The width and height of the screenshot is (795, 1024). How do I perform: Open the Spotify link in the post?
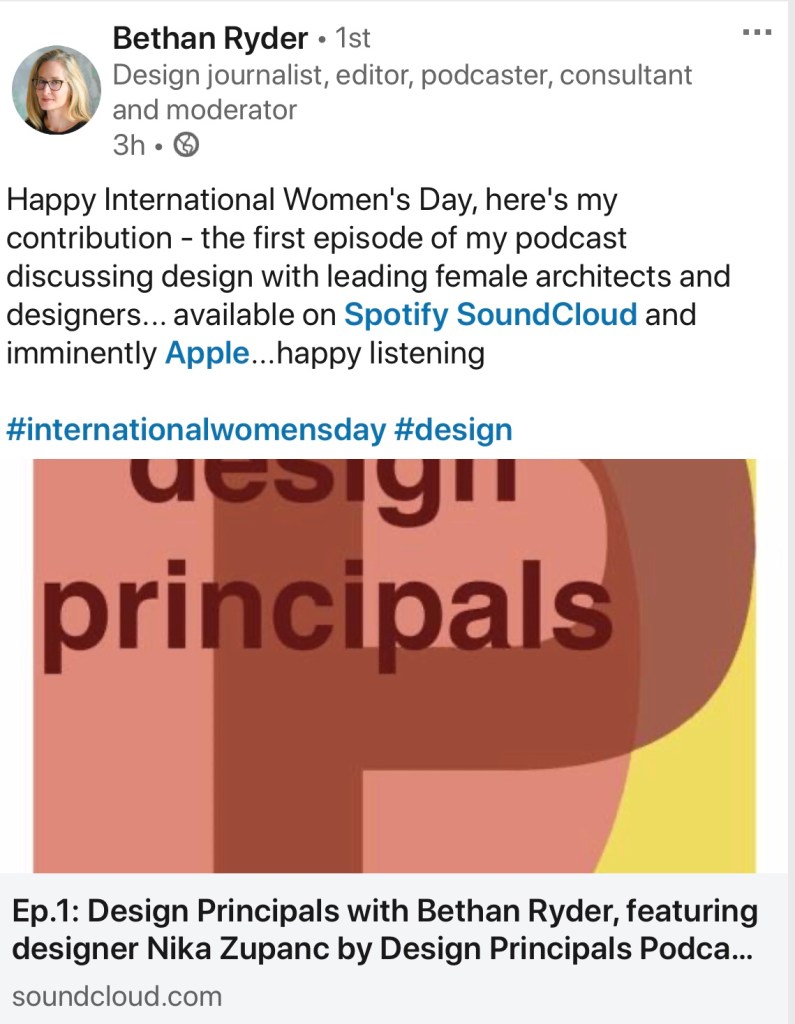(397, 315)
